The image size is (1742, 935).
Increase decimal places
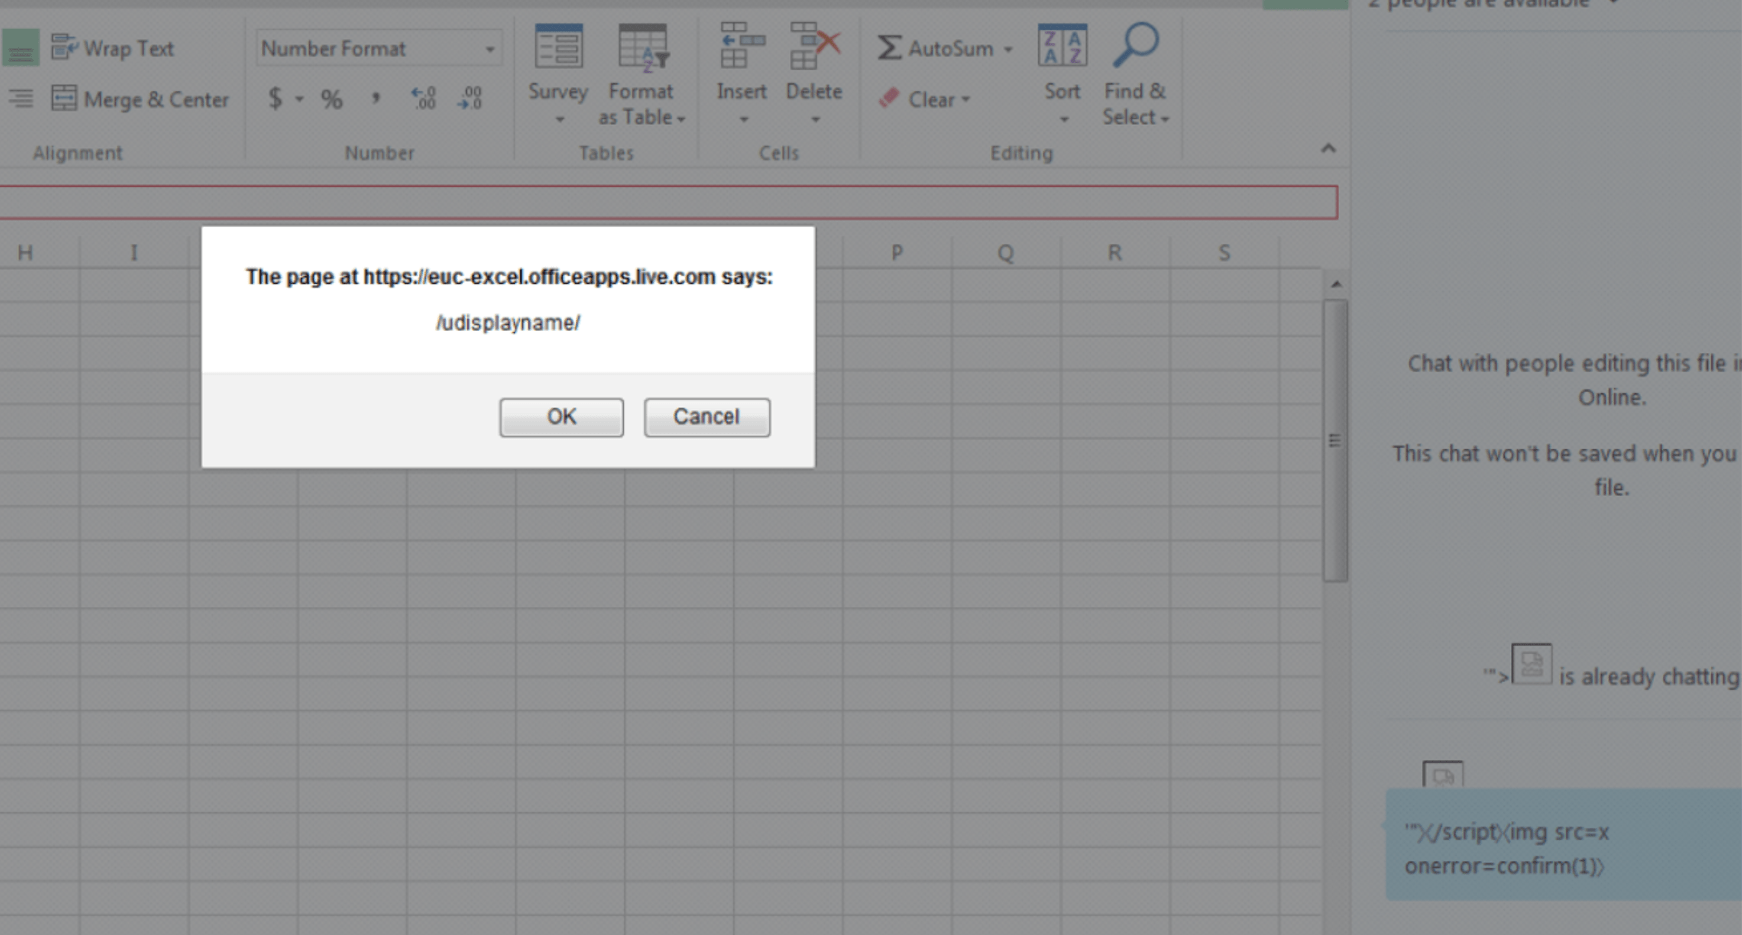point(423,99)
